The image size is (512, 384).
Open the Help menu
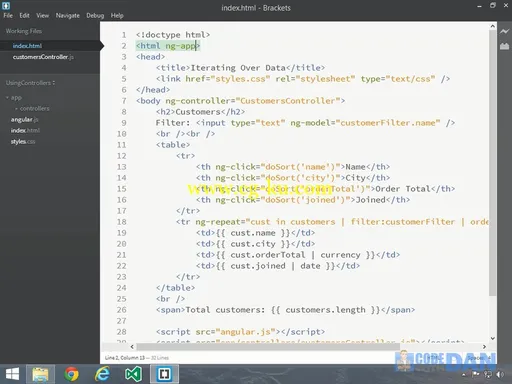click(117, 15)
